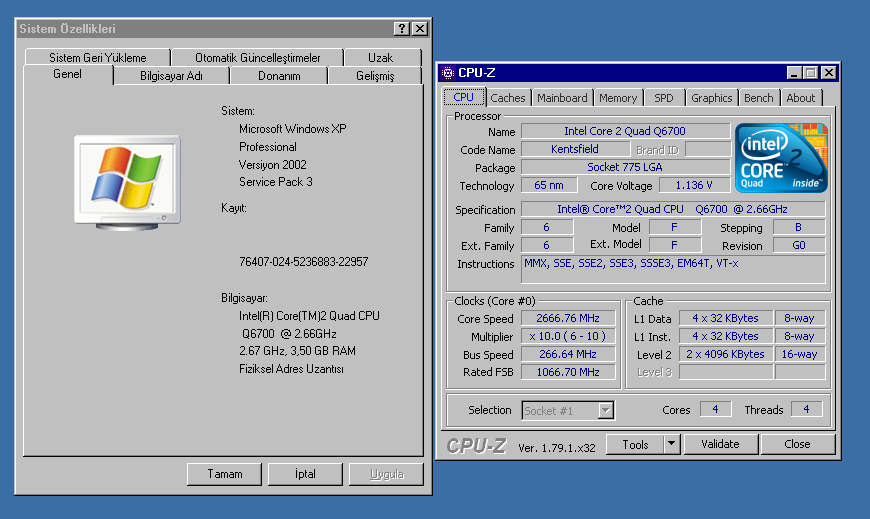The height and width of the screenshot is (519, 870).
Task: Select the CPU tab in CPU-Z
Action: [x=464, y=97]
